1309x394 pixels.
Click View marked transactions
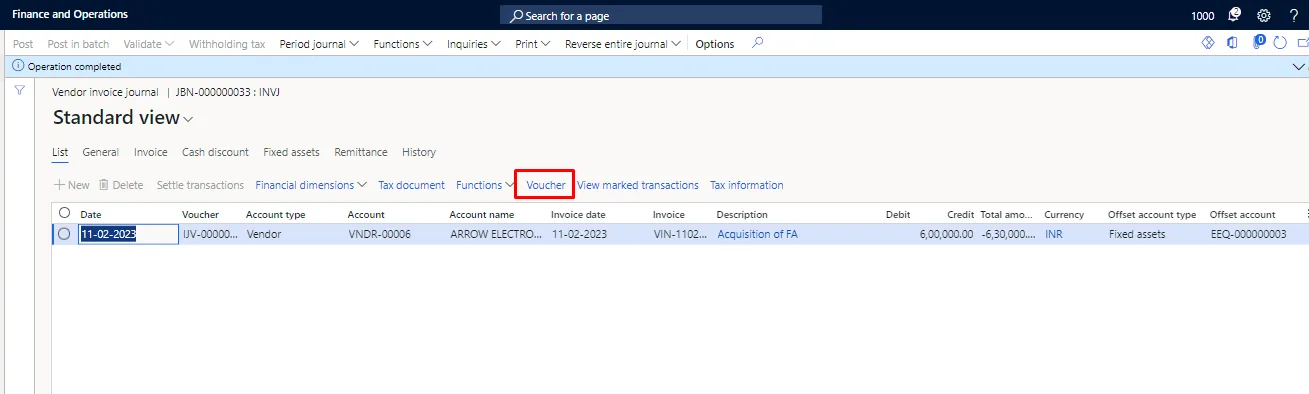point(638,185)
